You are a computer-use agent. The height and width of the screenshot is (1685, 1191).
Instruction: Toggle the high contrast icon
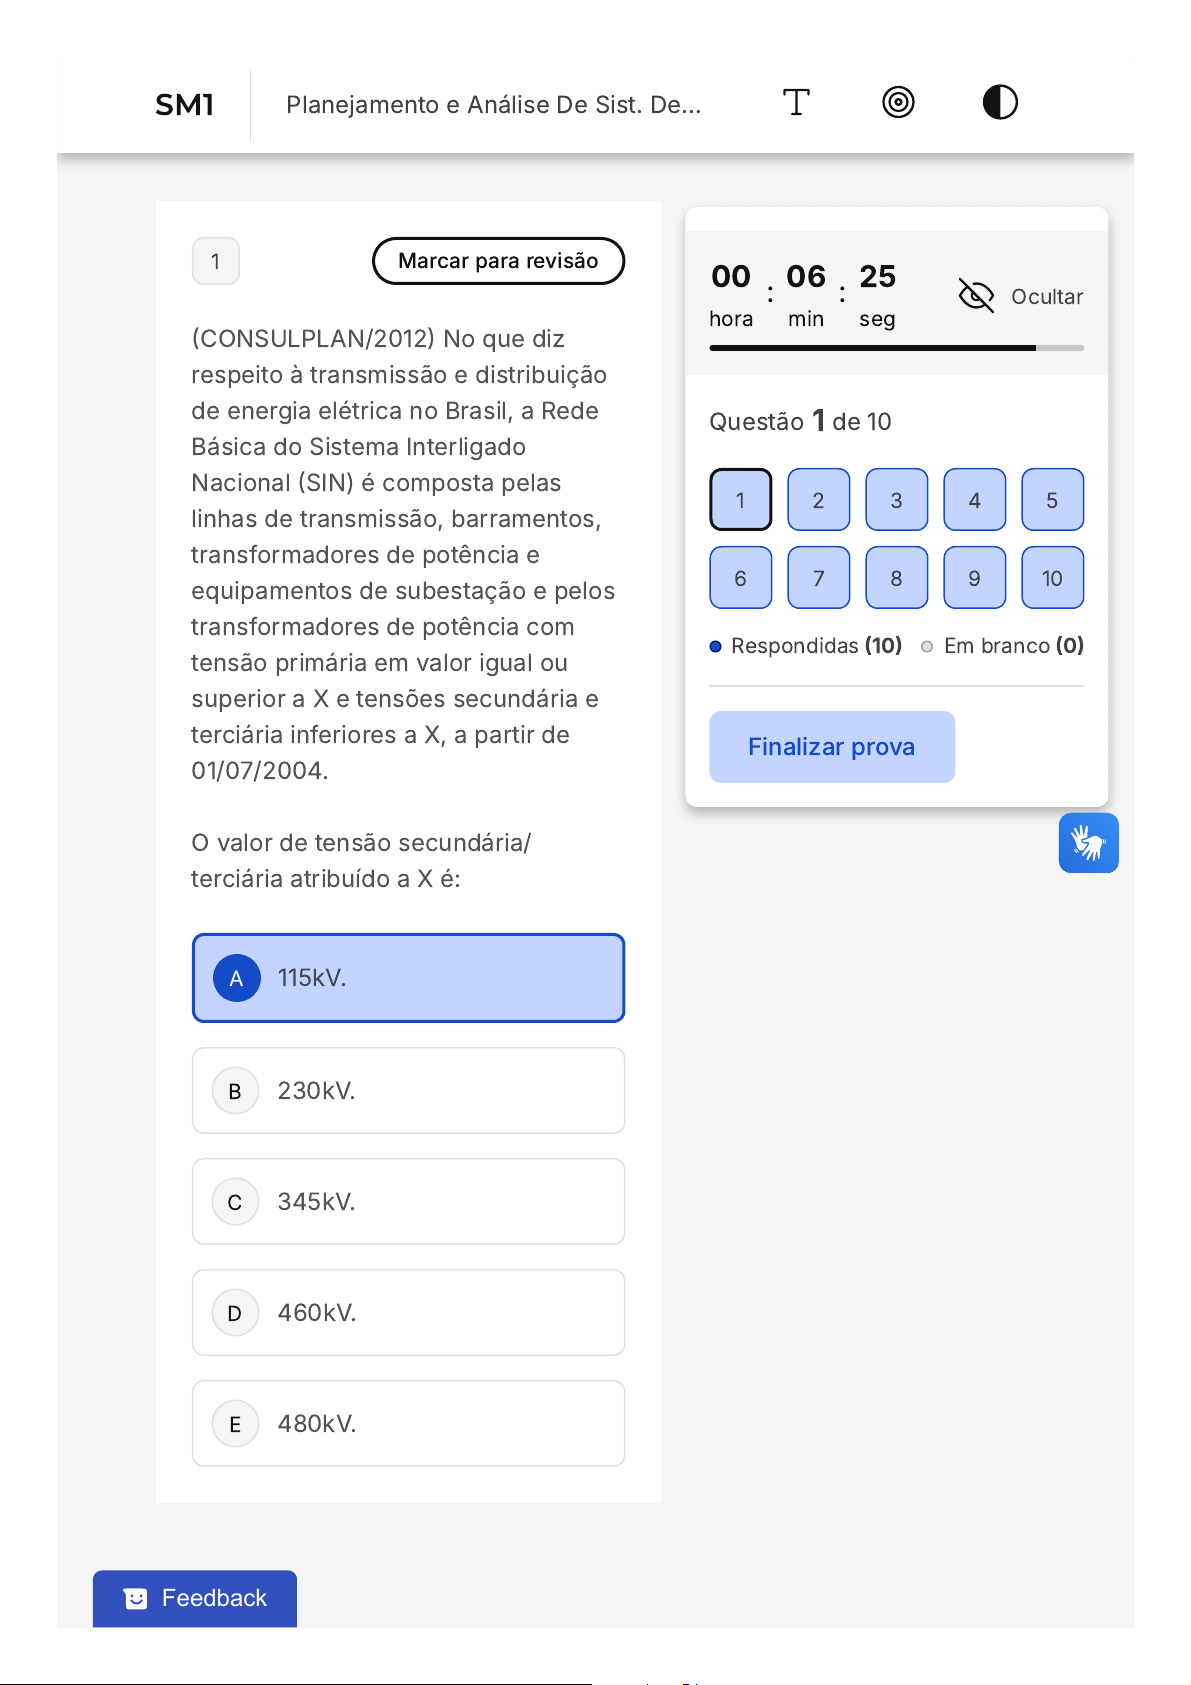click(x=1000, y=102)
